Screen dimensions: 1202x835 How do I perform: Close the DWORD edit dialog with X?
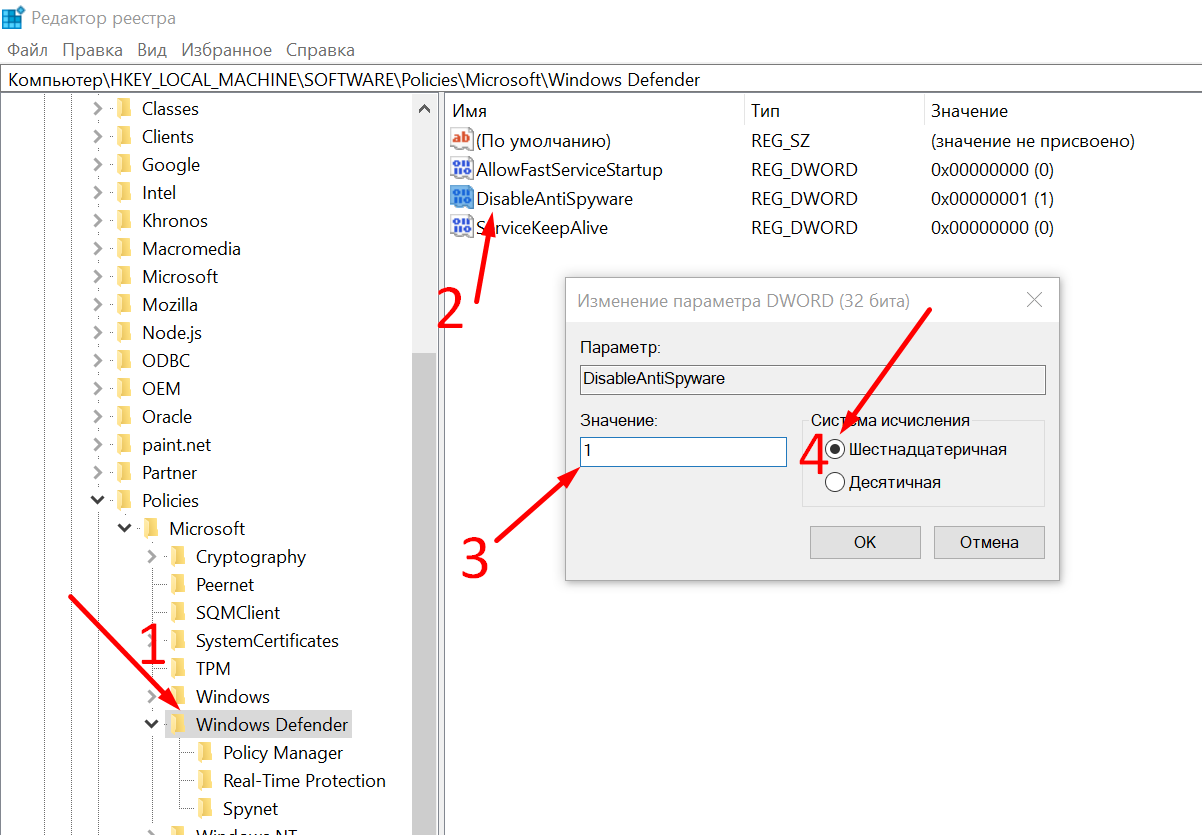pyautogui.click(x=1034, y=300)
